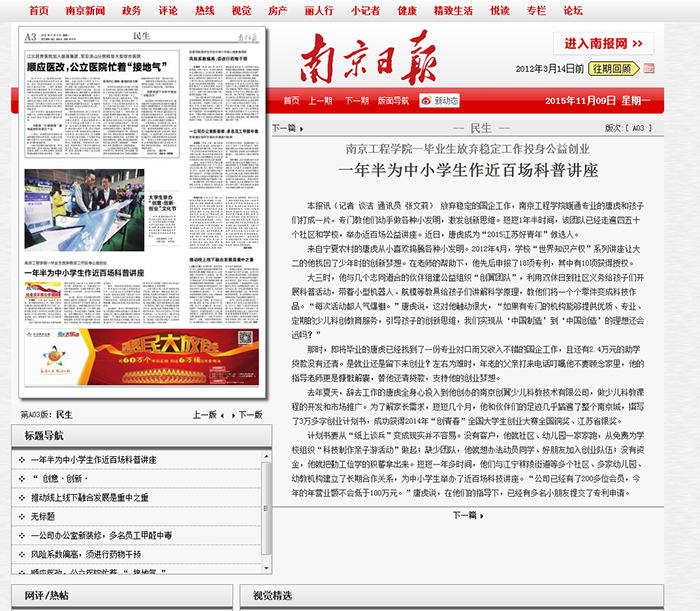Click bullet icon beside 无标题 headline

pyautogui.click(x=22, y=516)
